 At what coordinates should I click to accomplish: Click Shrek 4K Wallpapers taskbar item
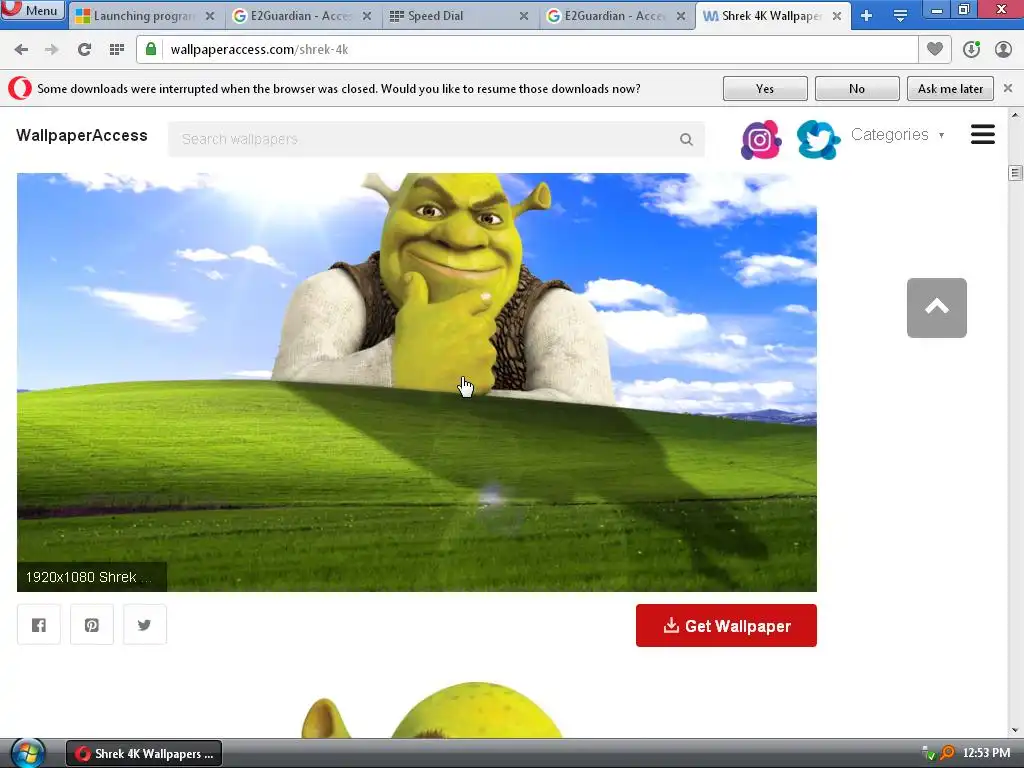coord(144,754)
